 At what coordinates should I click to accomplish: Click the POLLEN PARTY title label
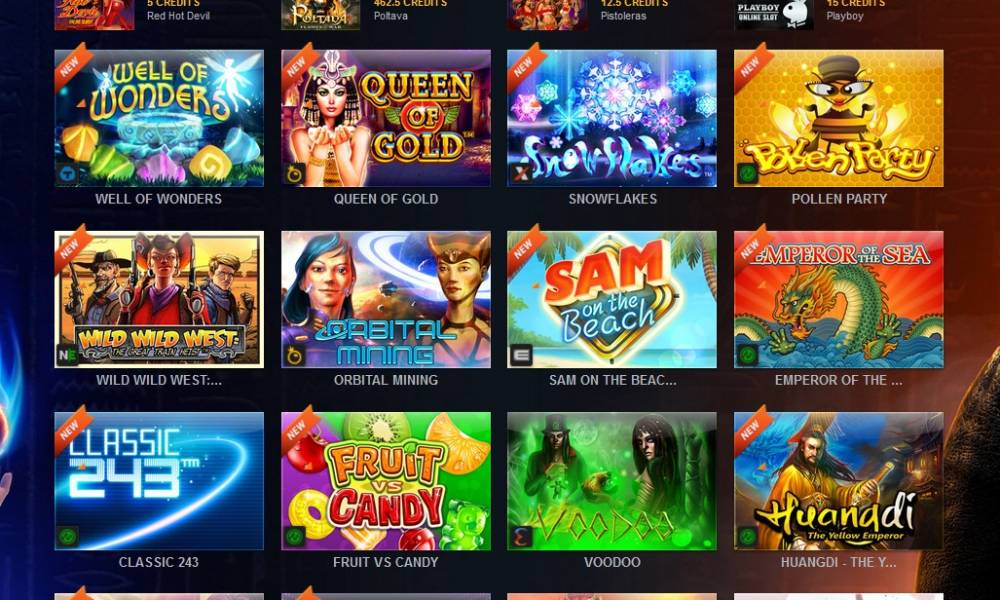click(839, 199)
